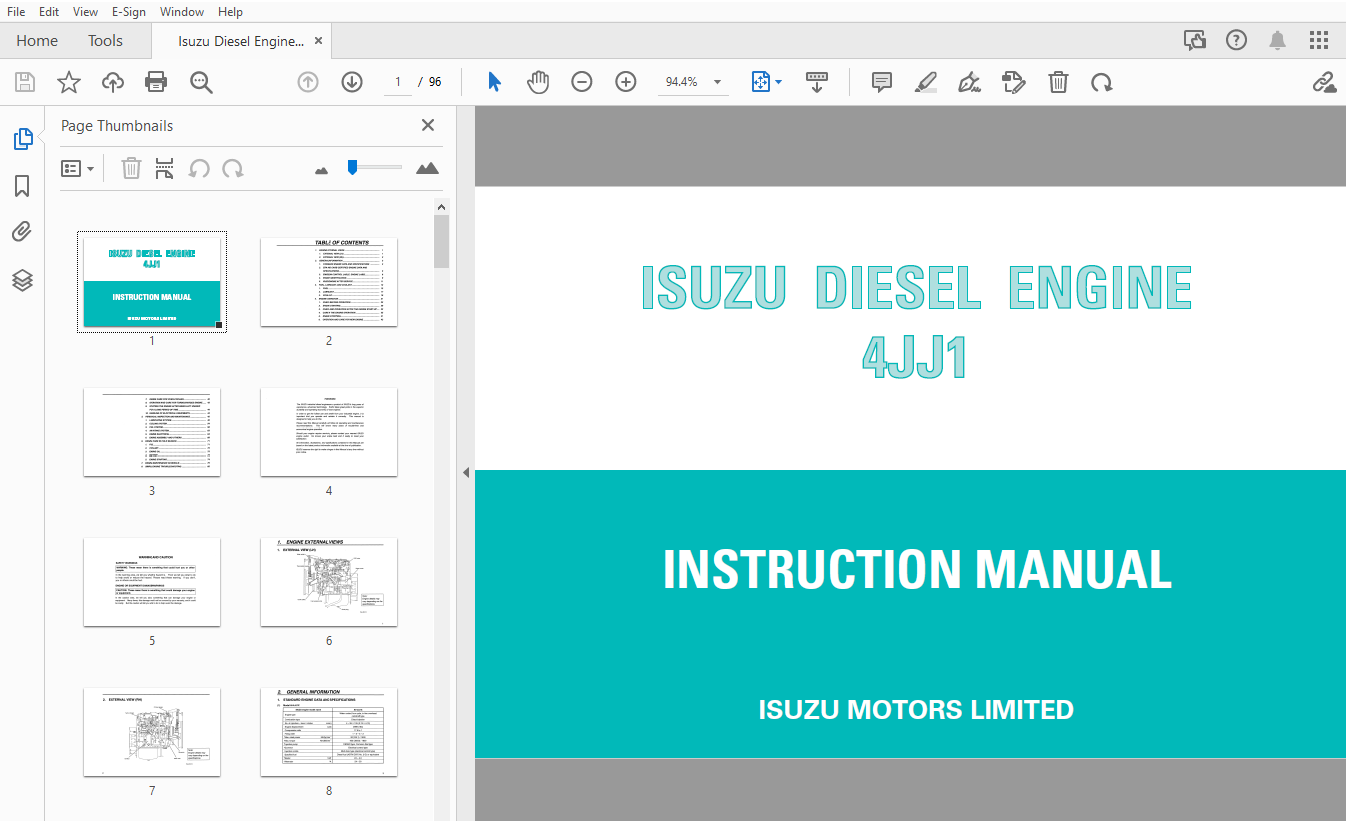Open the Edit menu
Screen dimensions: 1346x821
click(49, 12)
